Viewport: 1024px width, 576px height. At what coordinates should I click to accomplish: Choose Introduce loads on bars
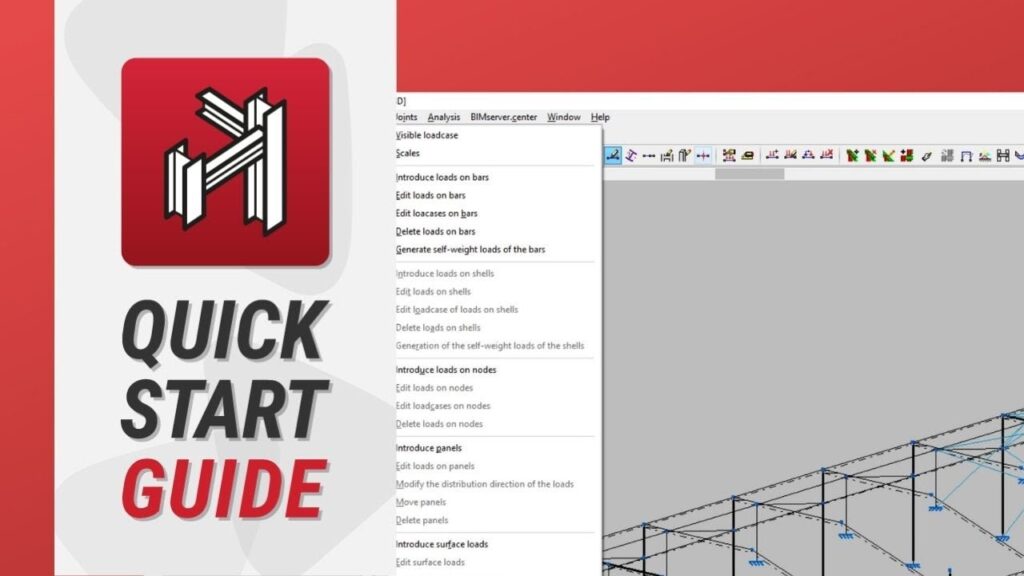click(442, 177)
